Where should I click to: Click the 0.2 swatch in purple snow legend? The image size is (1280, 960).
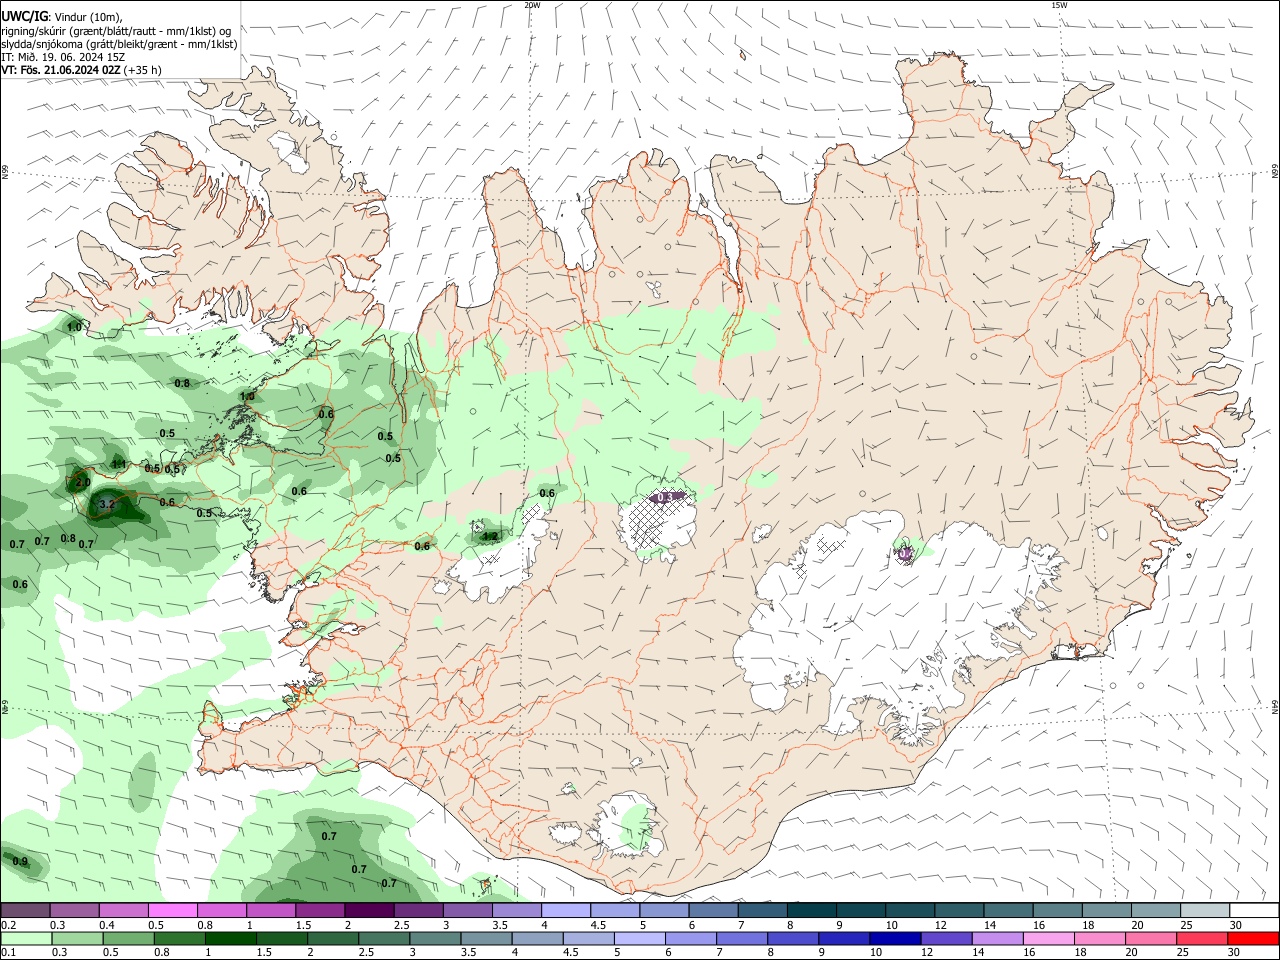25,910
